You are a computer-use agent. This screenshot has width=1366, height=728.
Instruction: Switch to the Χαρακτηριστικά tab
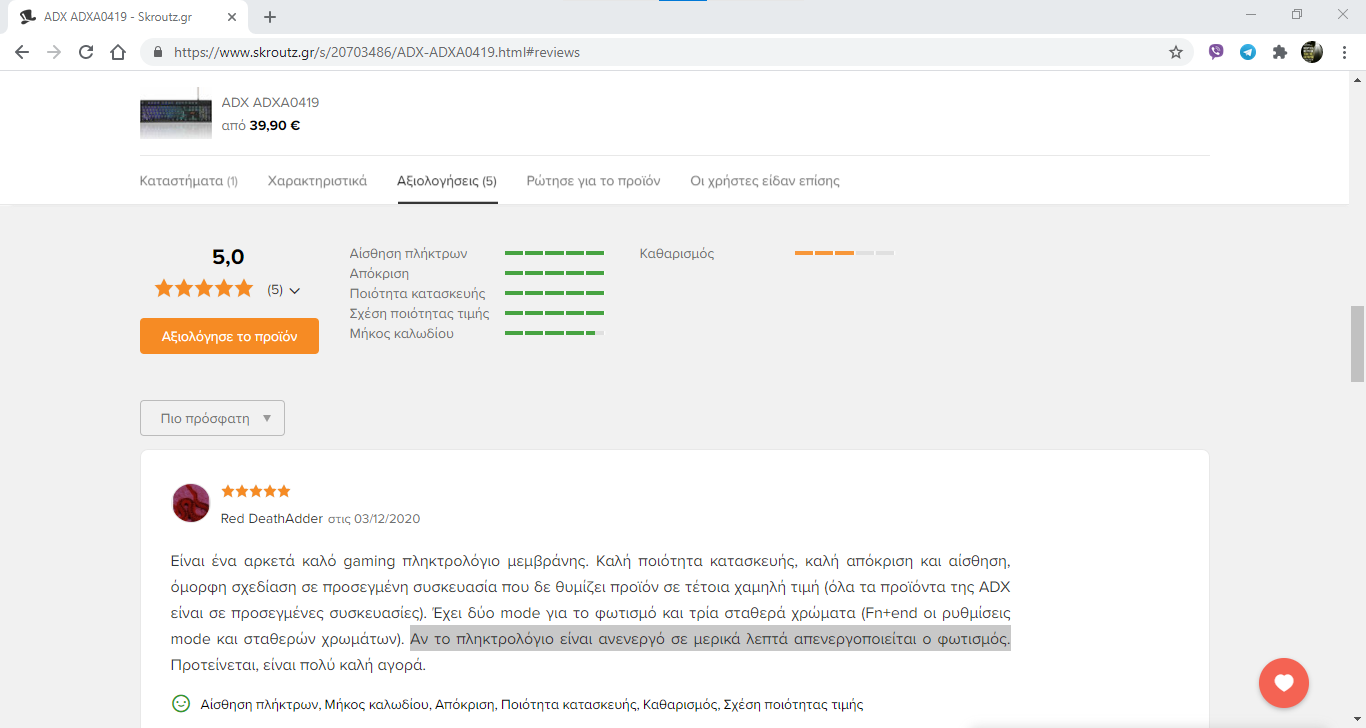[x=317, y=181]
